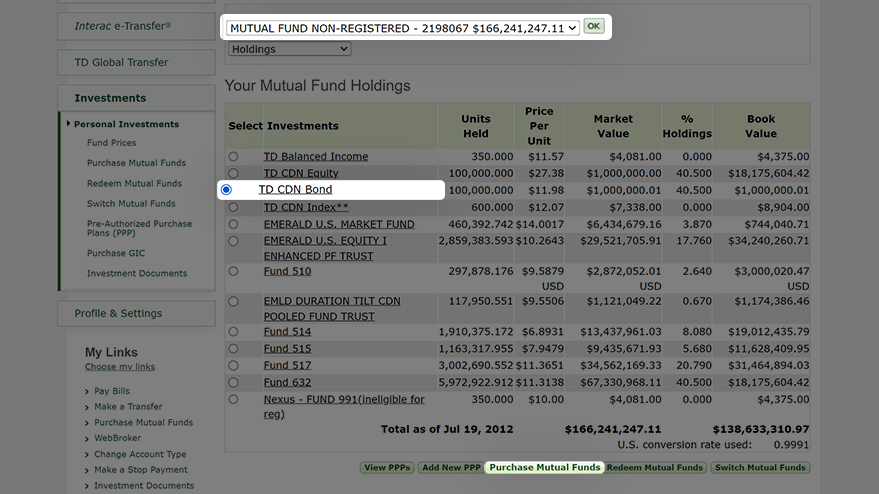Click the OK button beside account selector

click(594, 26)
